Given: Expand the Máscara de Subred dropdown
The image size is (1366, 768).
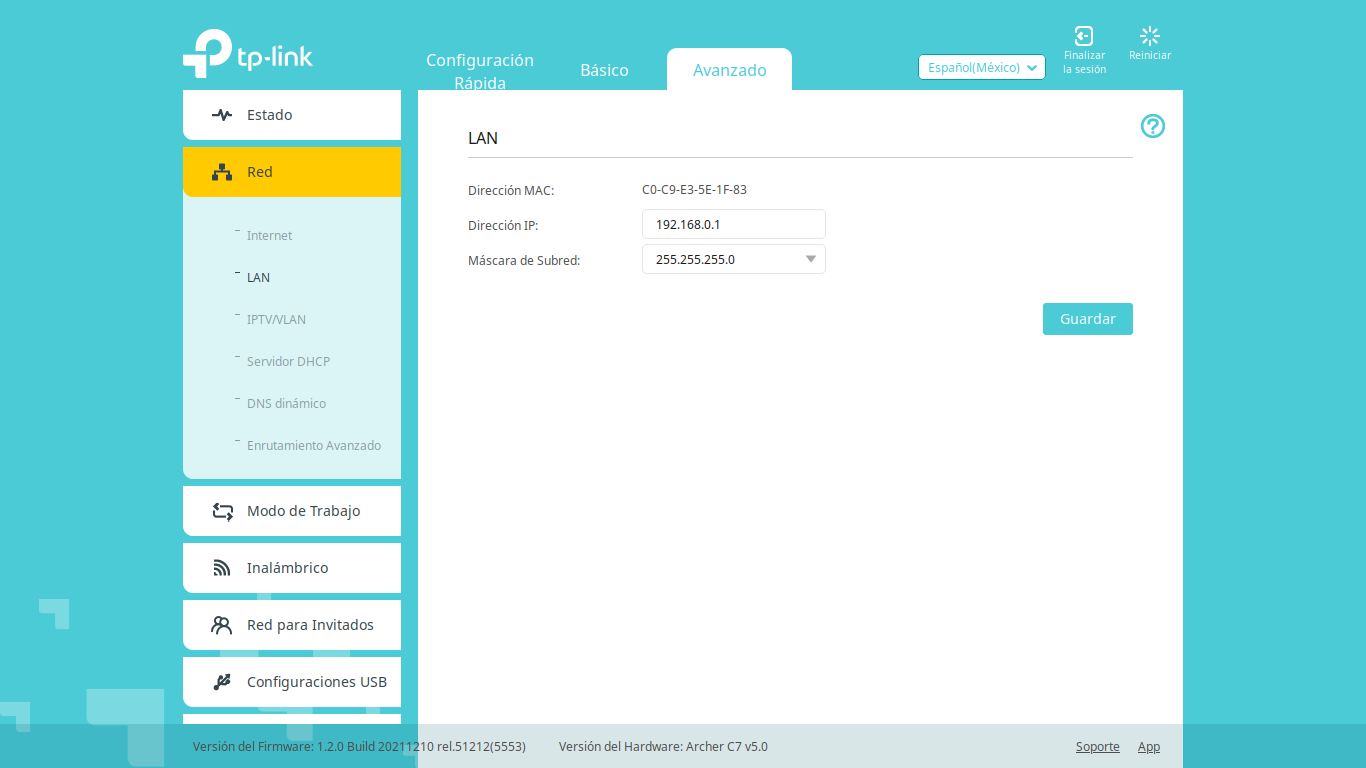Looking at the screenshot, I should (734, 259).
